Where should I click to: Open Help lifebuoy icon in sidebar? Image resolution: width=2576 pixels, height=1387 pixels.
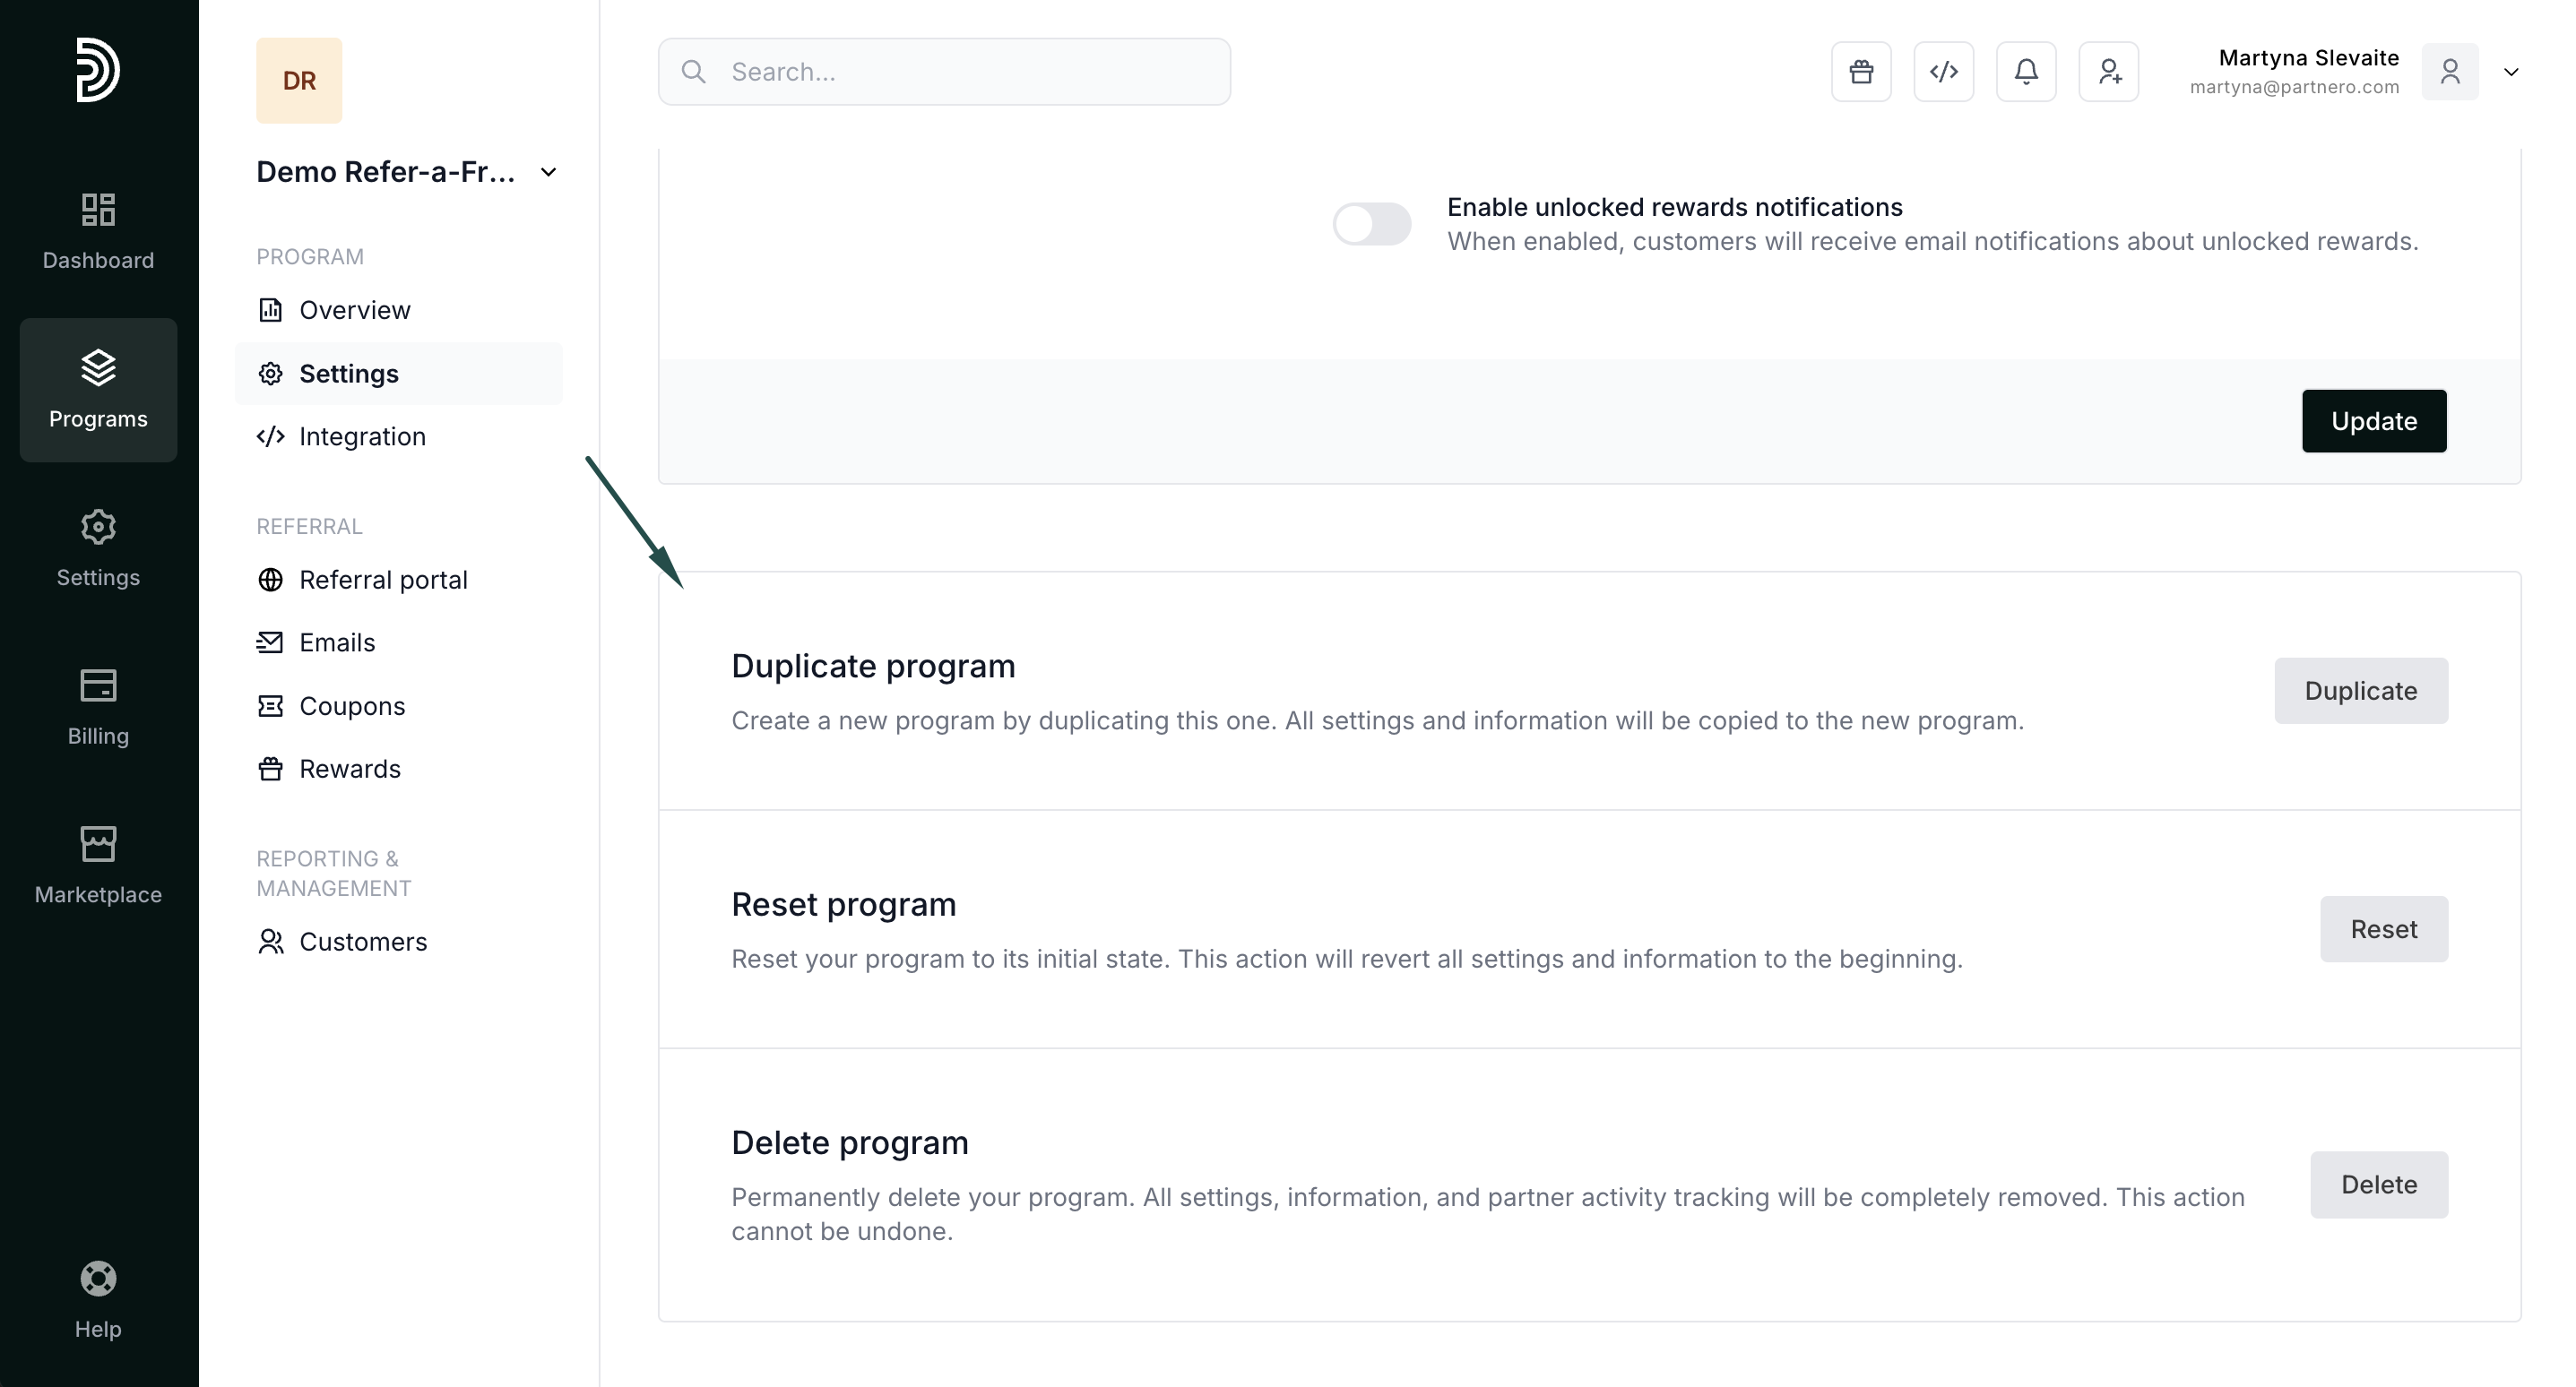98,1299
